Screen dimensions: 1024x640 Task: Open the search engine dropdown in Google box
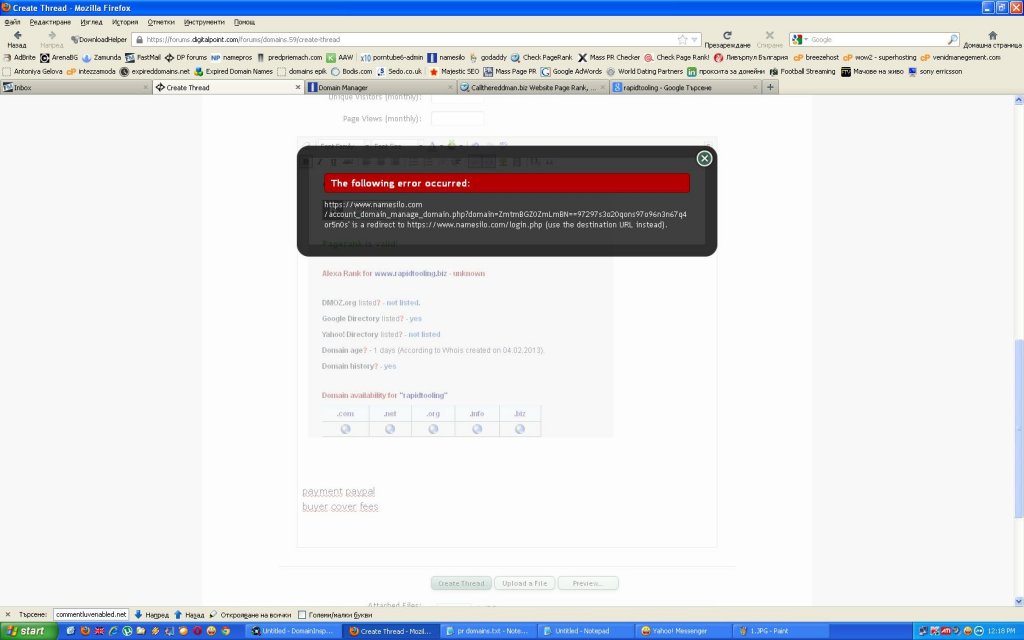(800, 40)
